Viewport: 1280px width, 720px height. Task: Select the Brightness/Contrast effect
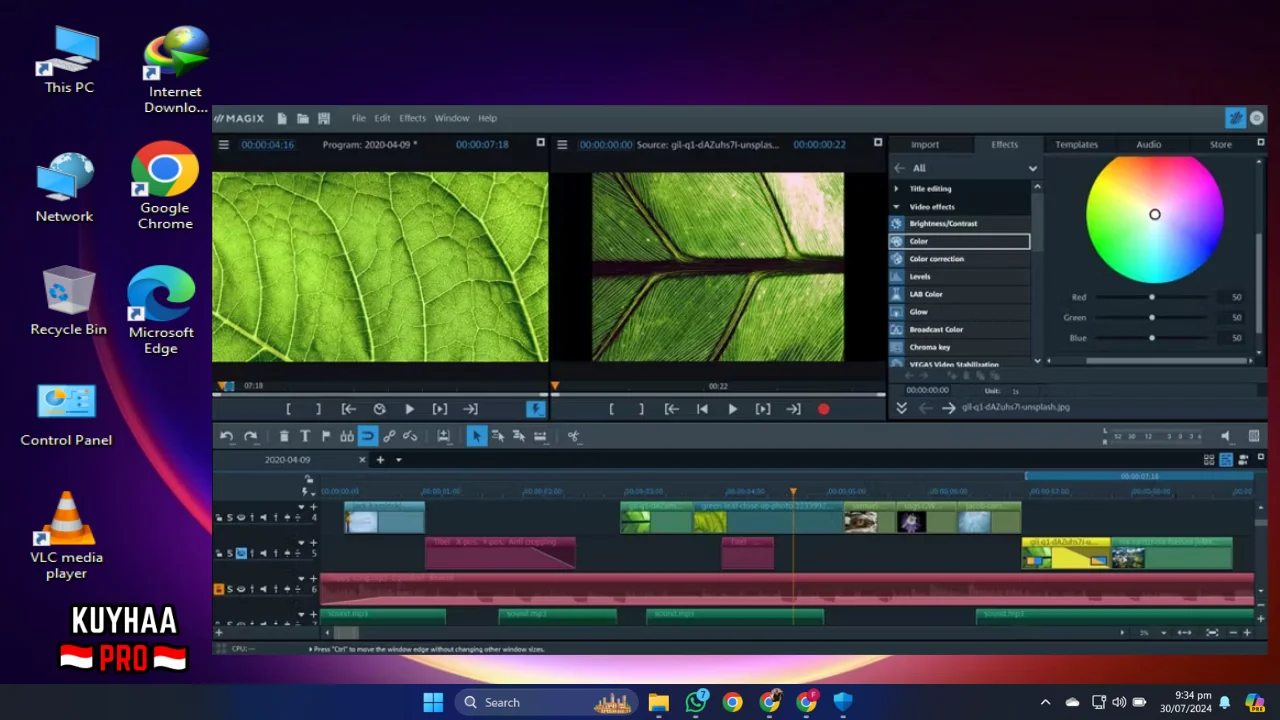click(959, 224)
